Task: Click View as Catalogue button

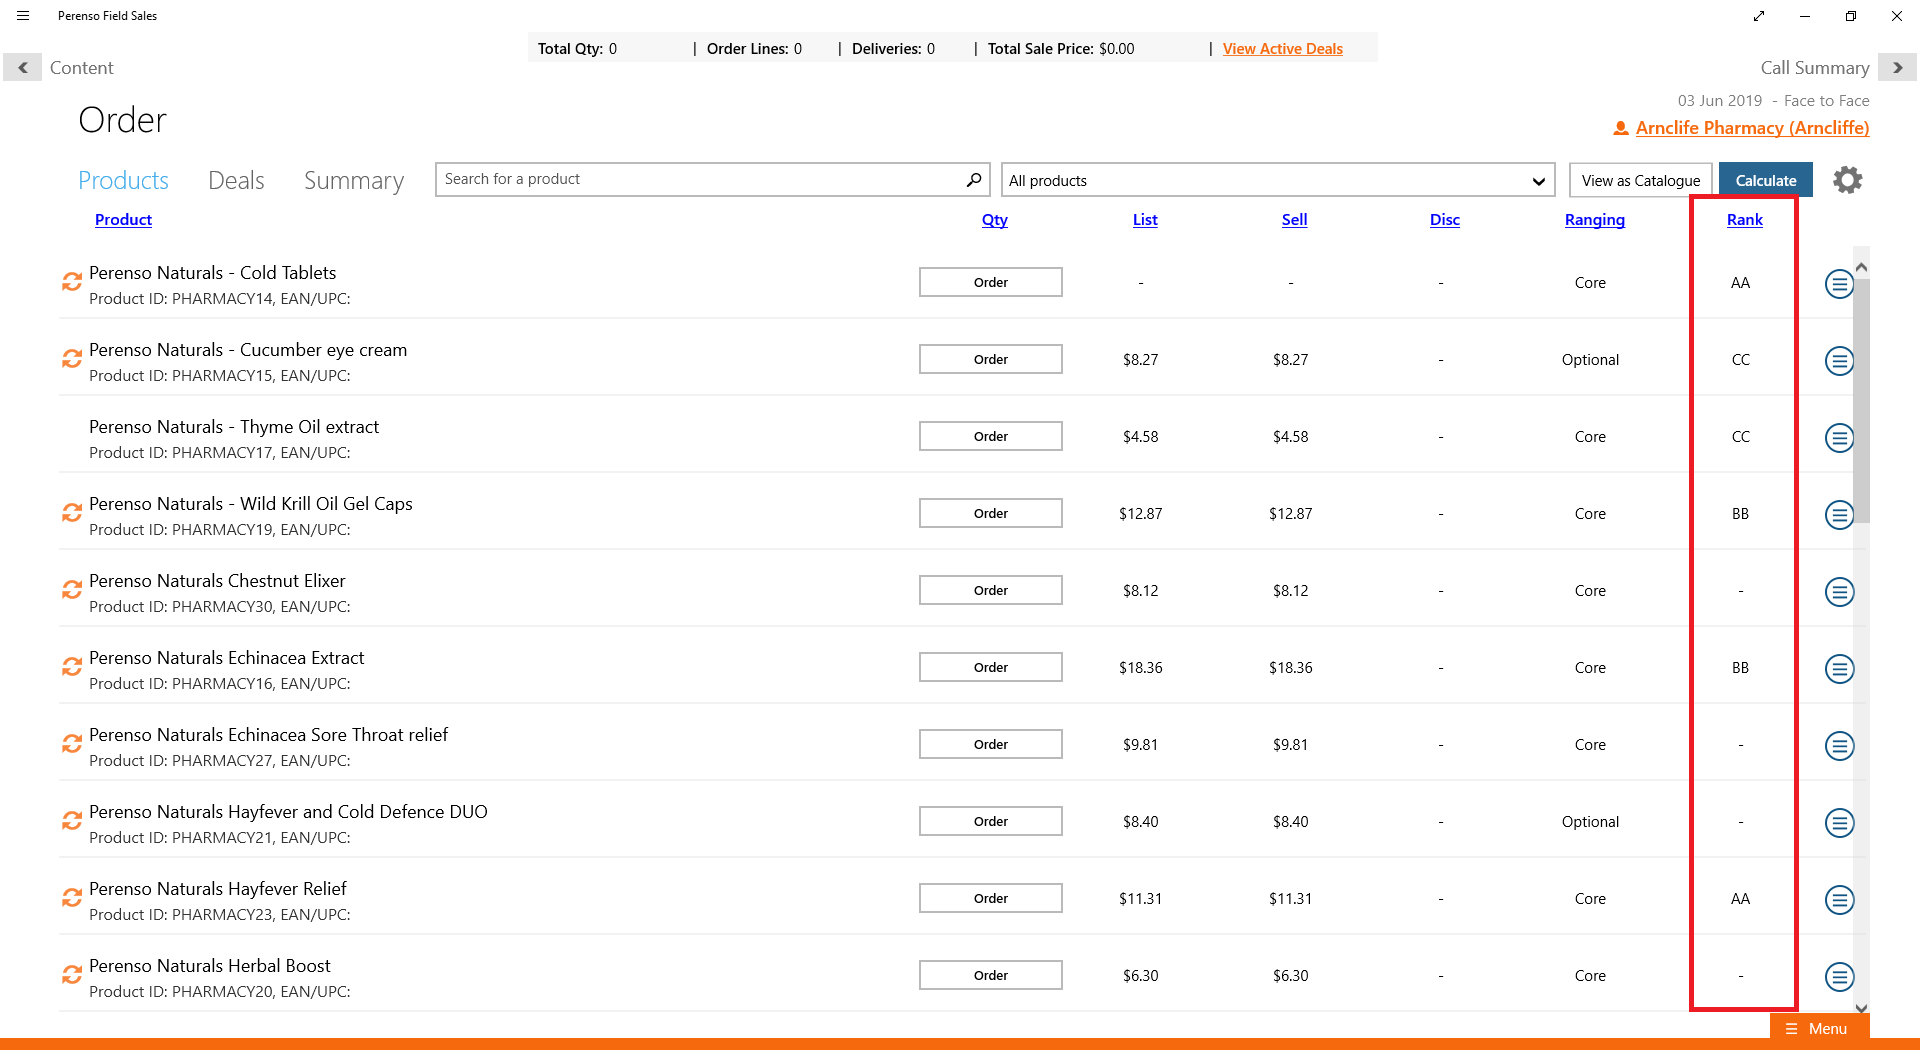Action: coord(1640,180)
